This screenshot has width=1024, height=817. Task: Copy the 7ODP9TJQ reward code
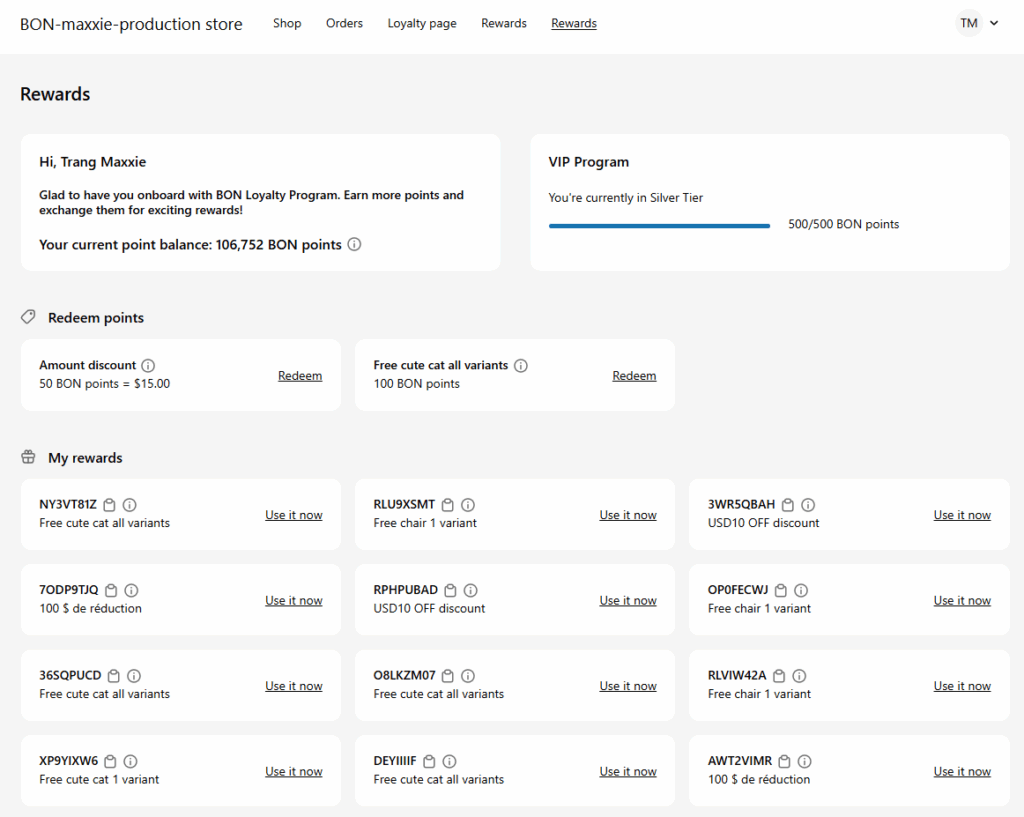tap(110, 590)
